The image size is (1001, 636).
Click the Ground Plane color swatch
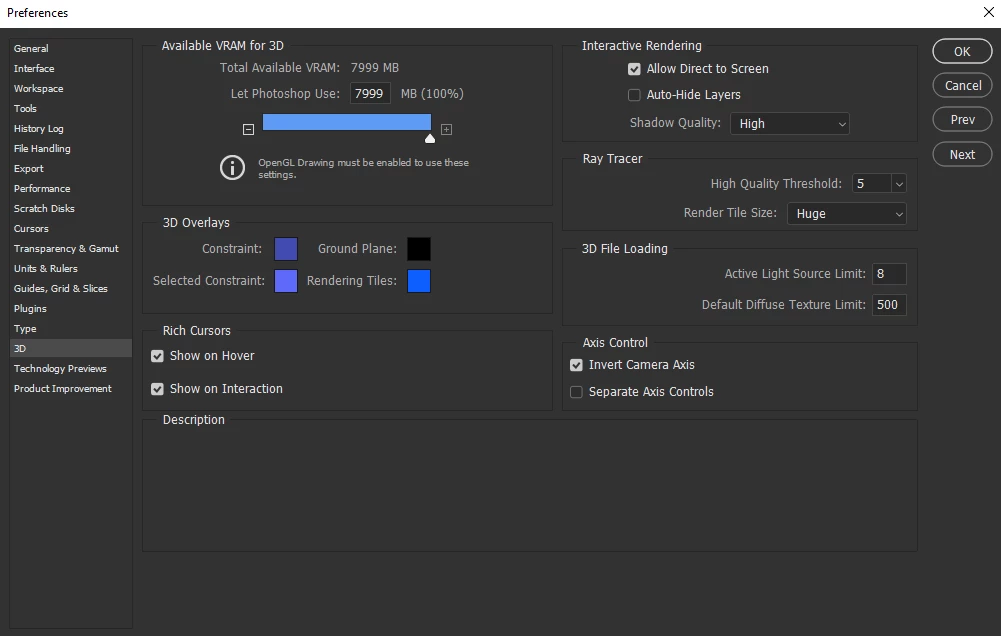coord(419,249)
